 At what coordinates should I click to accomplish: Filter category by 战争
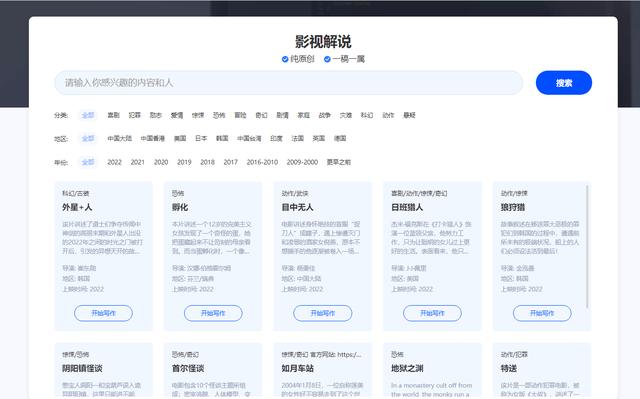pyautogui.click(x=324, y=115)
